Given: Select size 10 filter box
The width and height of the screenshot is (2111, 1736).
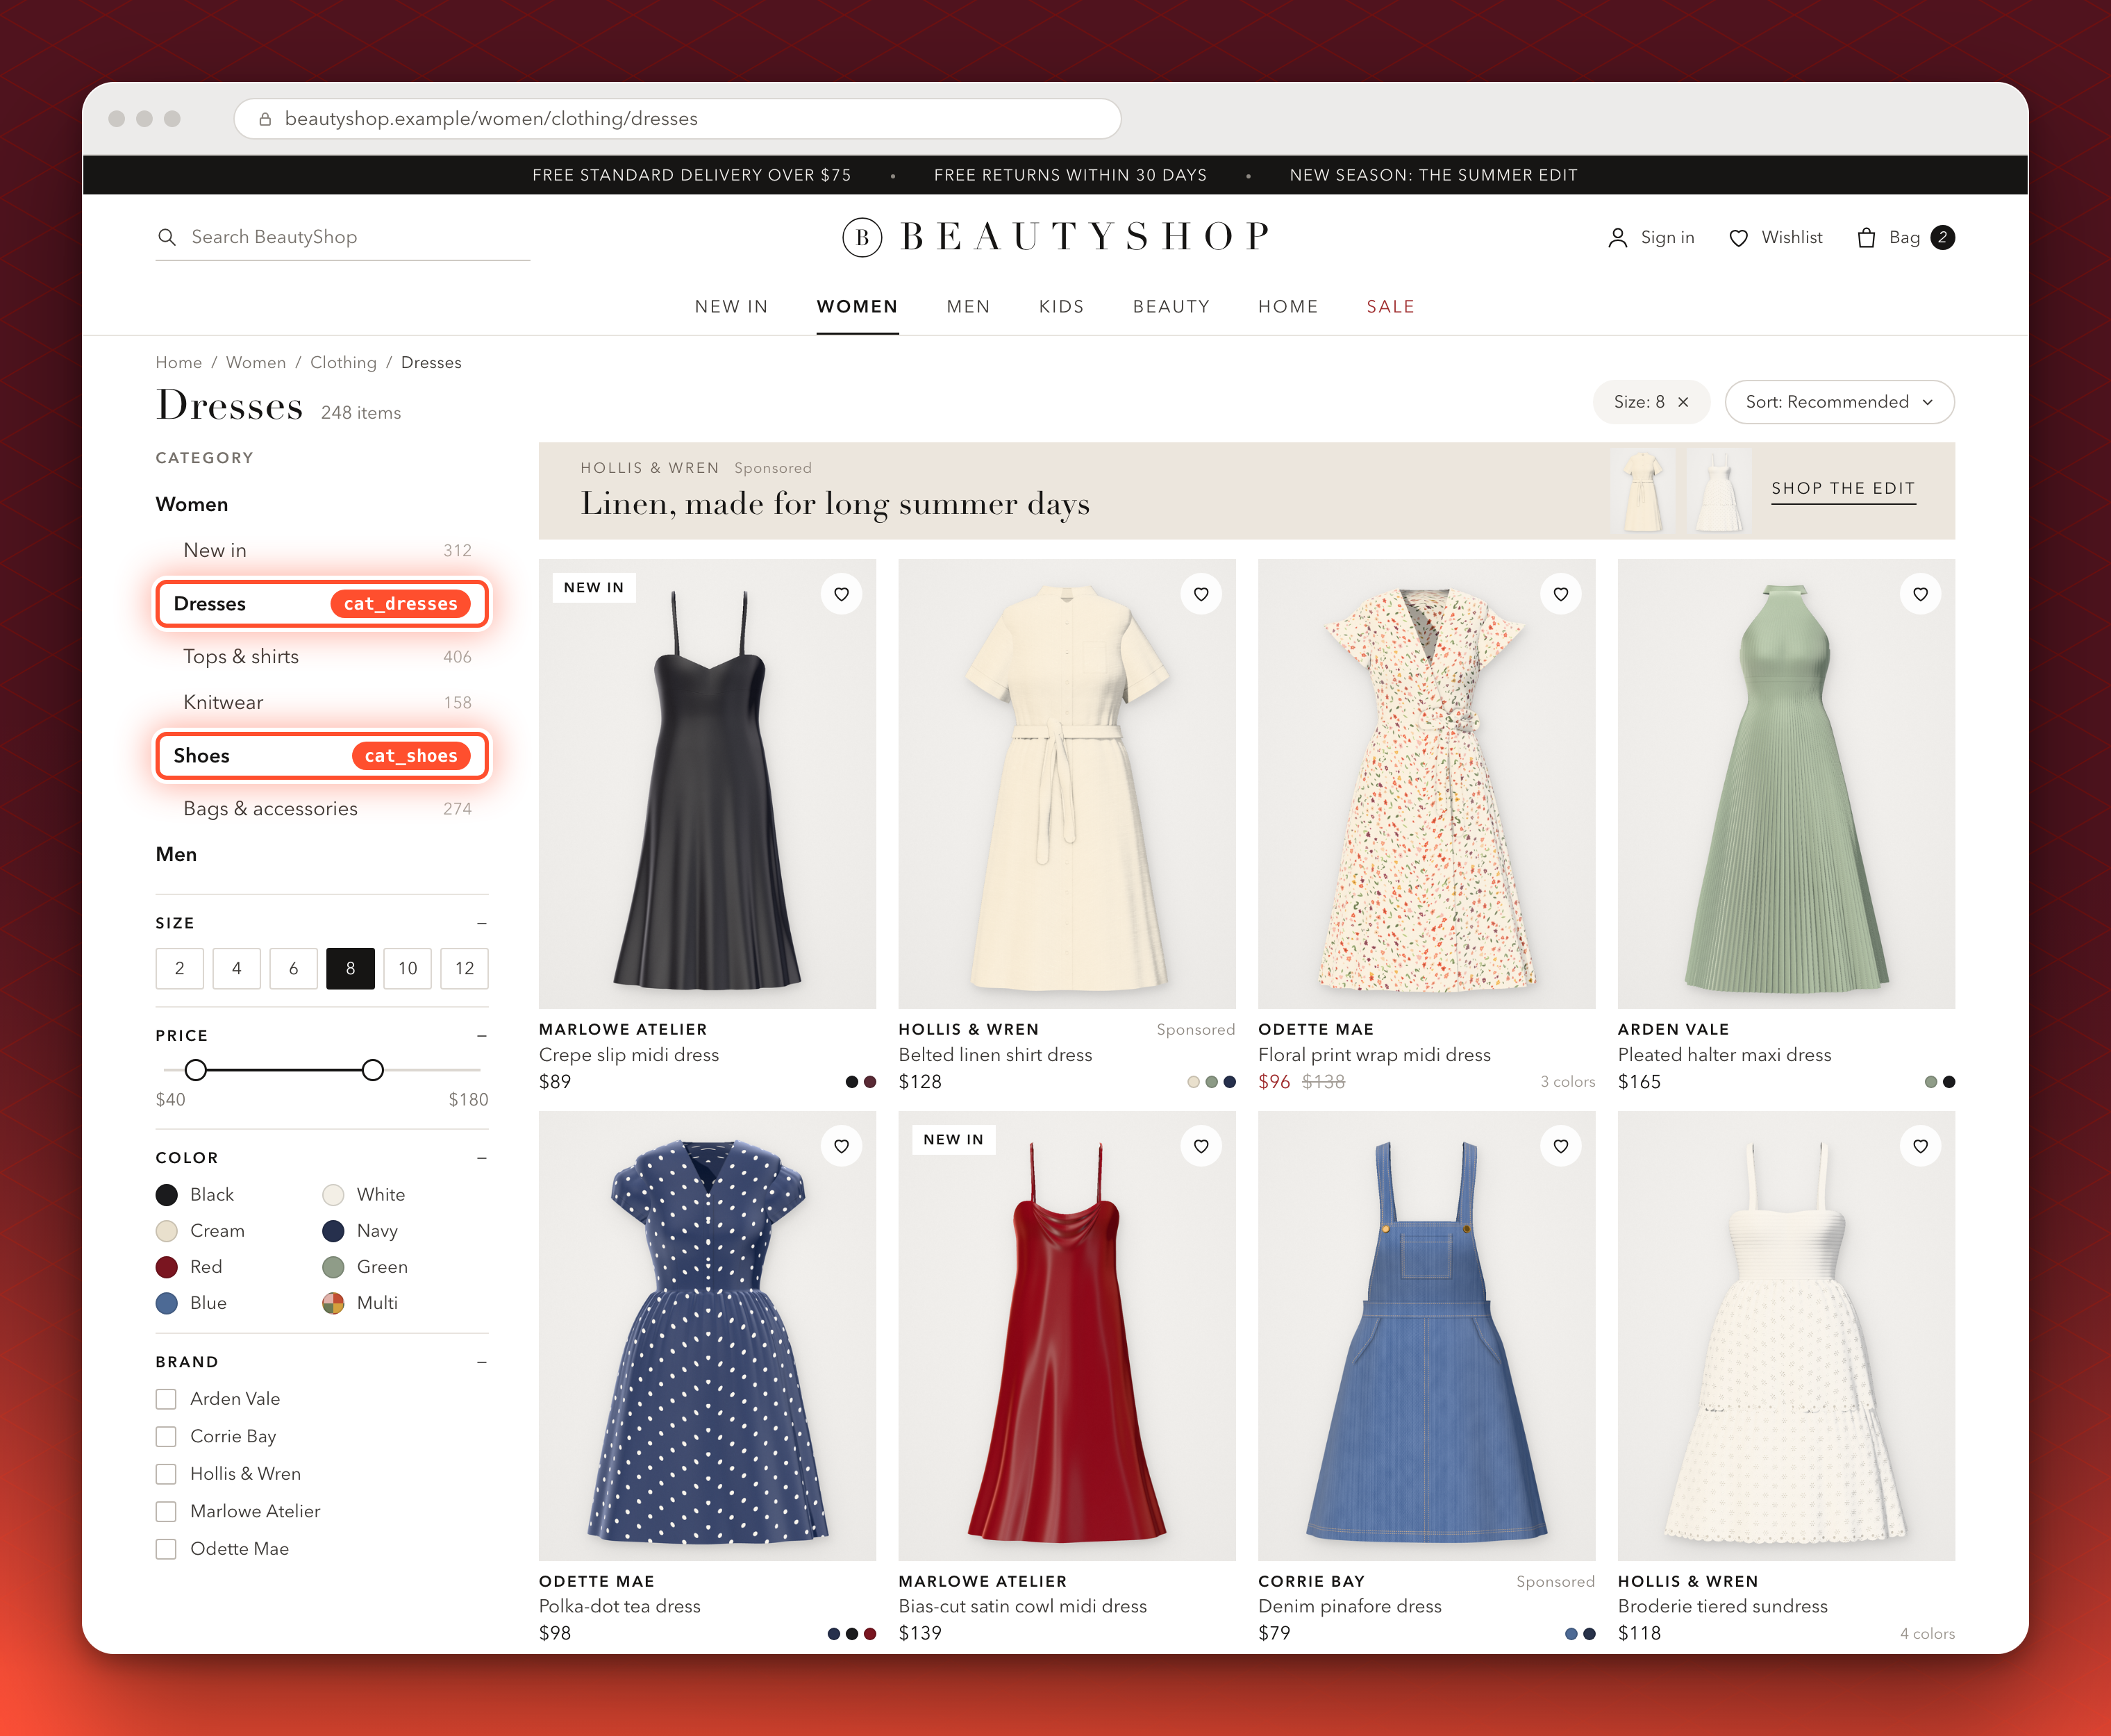Looking at the screenshot, I should [408, 968].
